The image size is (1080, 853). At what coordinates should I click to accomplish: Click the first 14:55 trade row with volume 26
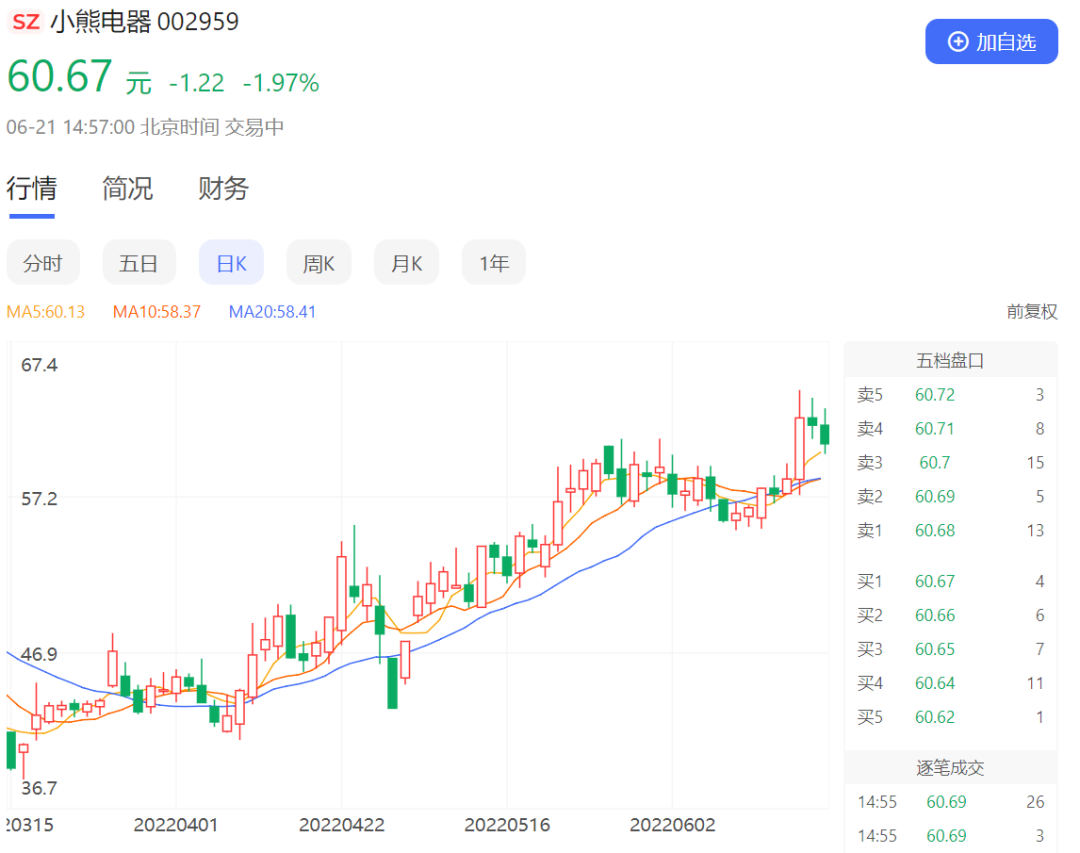(x=951, y=802)
